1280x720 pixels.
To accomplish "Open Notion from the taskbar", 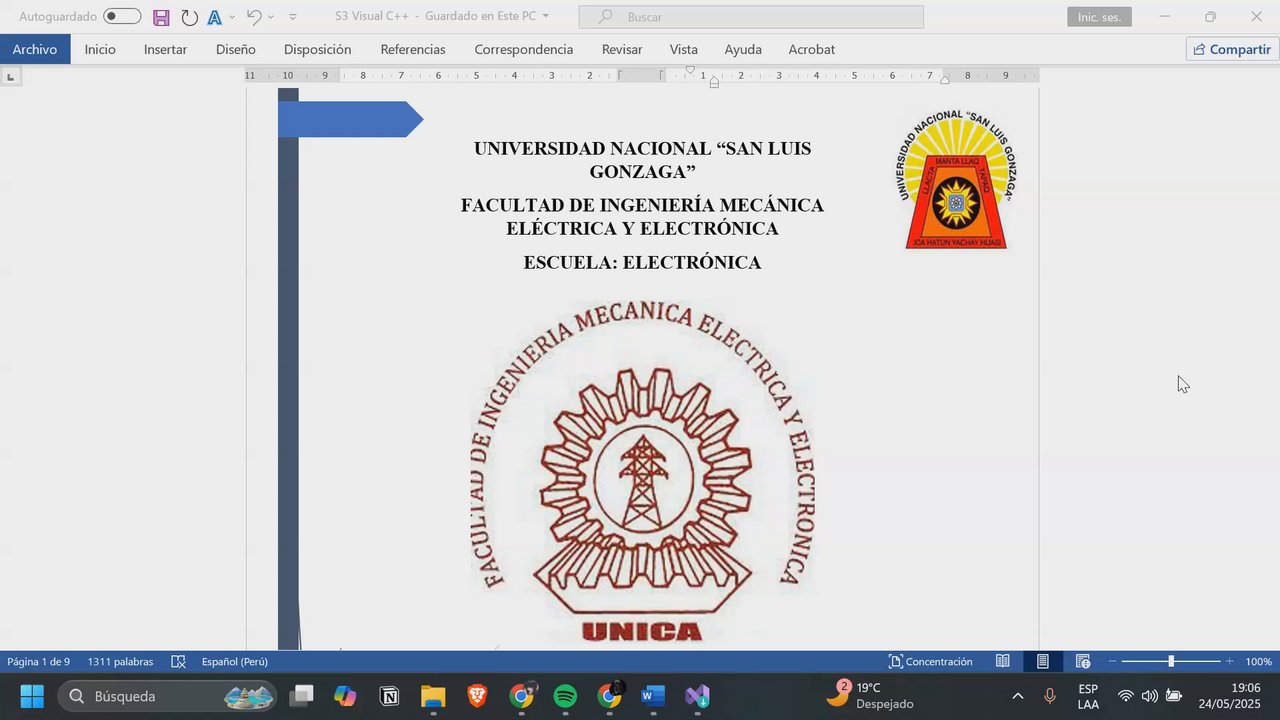I will coord(389,696).
